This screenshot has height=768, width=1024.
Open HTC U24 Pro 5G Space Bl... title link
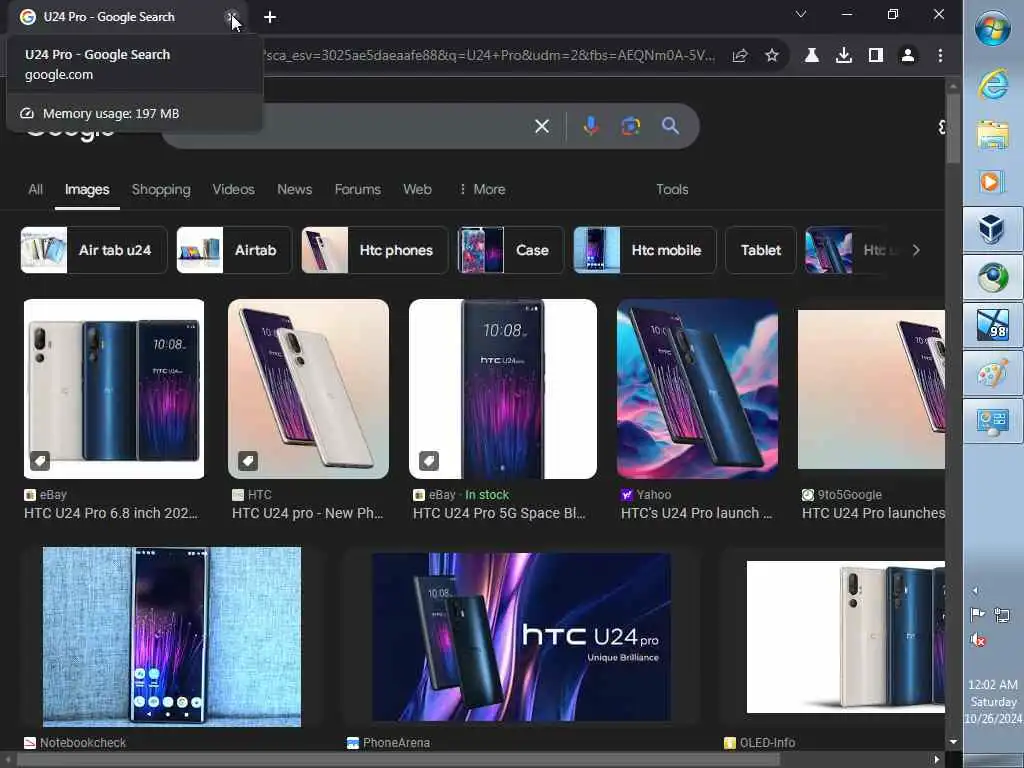tap(500, 513)
